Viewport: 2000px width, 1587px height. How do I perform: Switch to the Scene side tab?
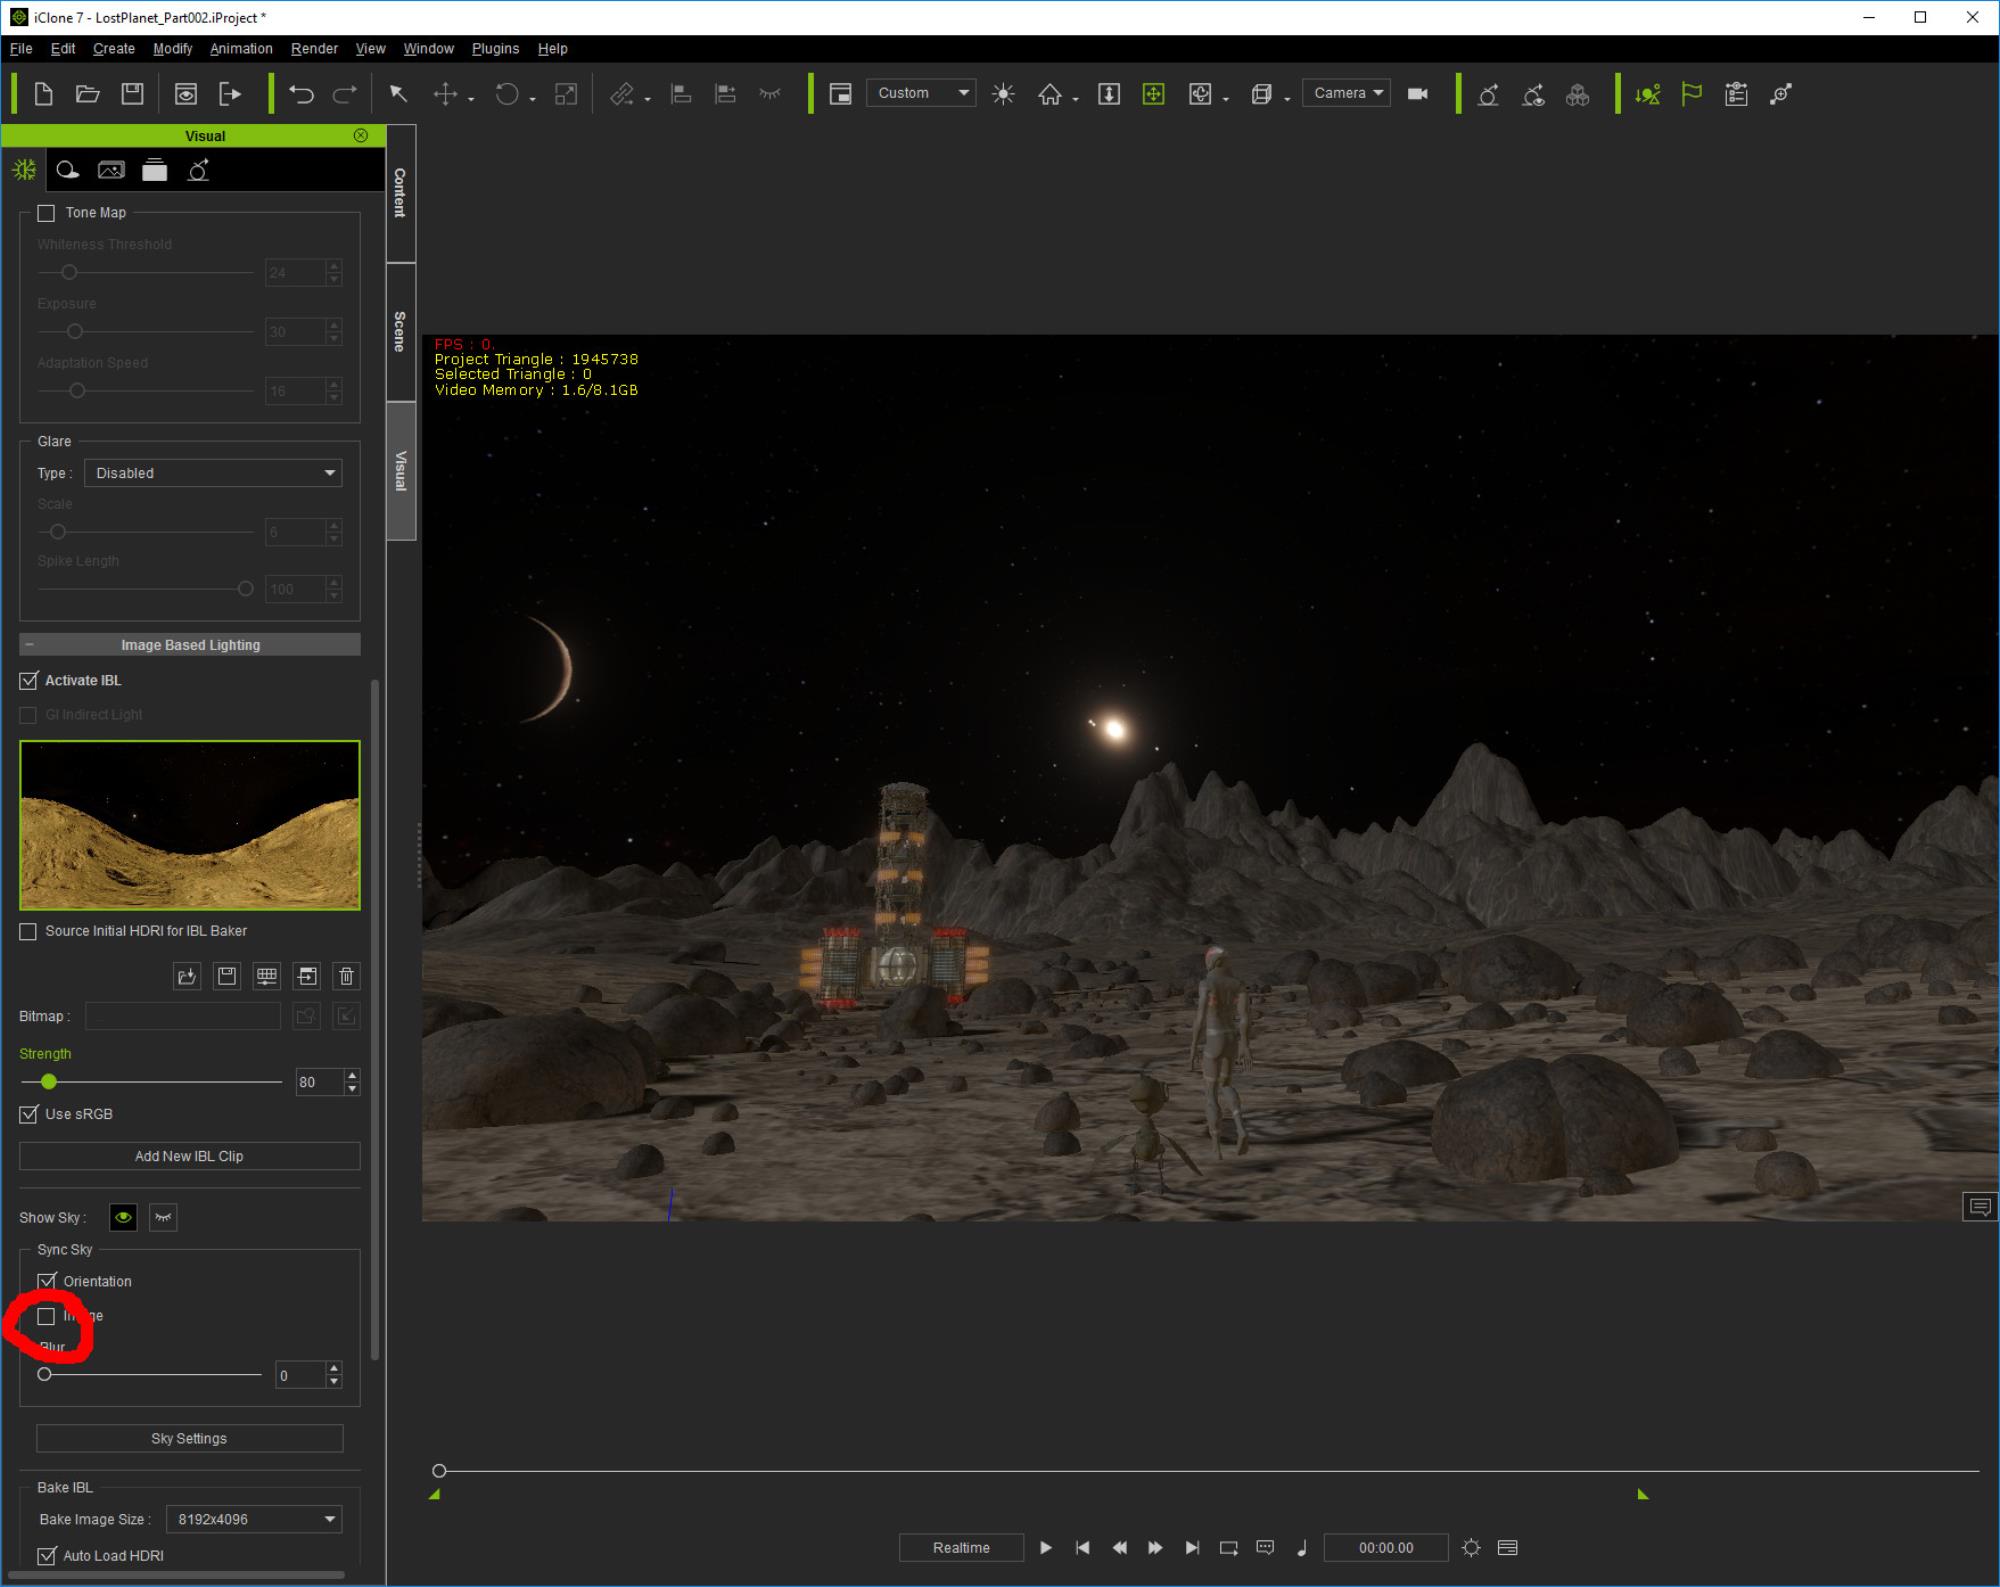(x=400, y=331)
